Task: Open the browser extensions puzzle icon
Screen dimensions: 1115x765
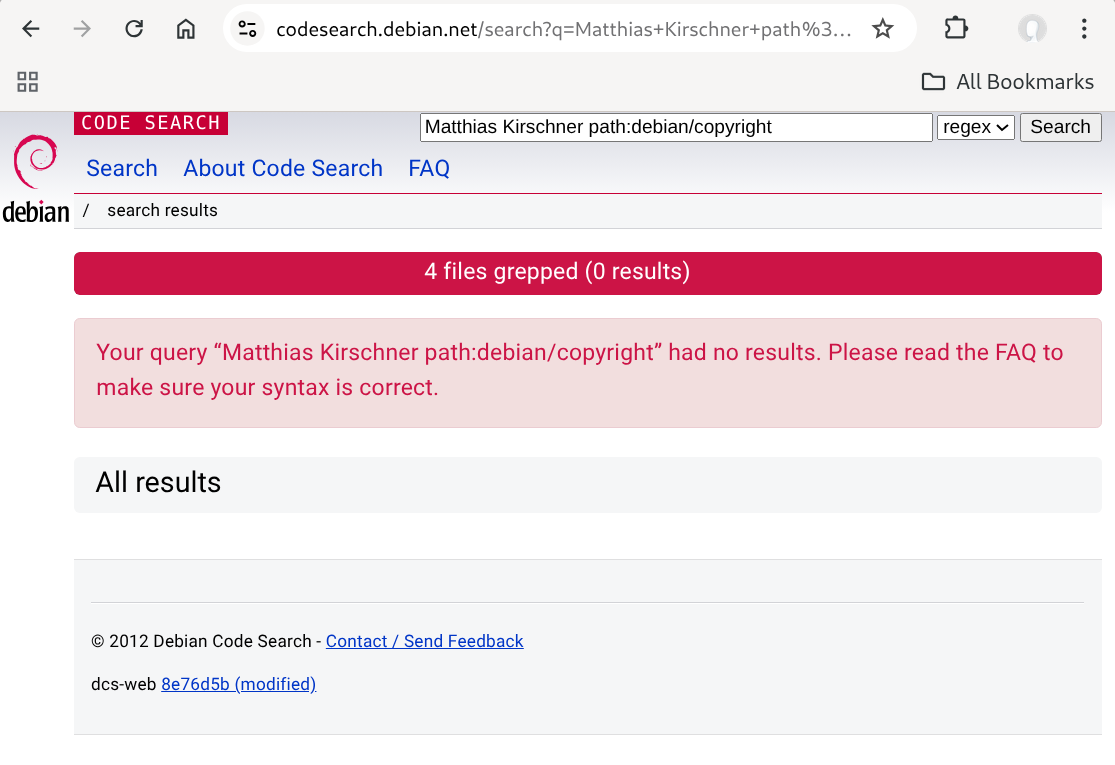Action: 955,29
